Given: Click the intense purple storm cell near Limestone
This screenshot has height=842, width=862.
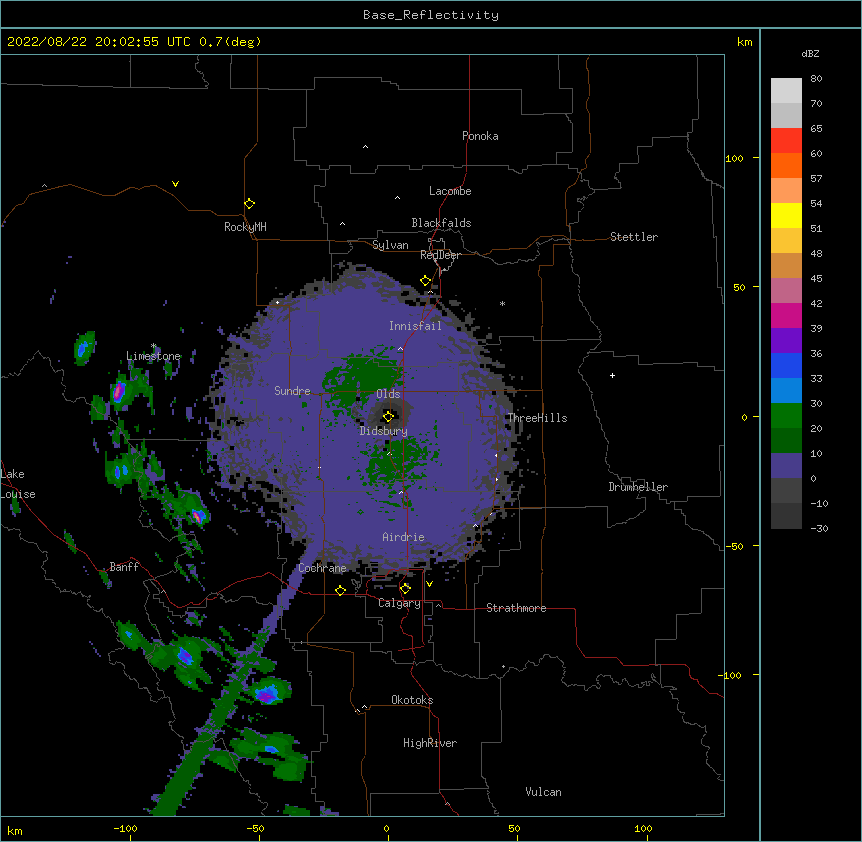Looking at the screenshot, I should click(x=118, y=391).
